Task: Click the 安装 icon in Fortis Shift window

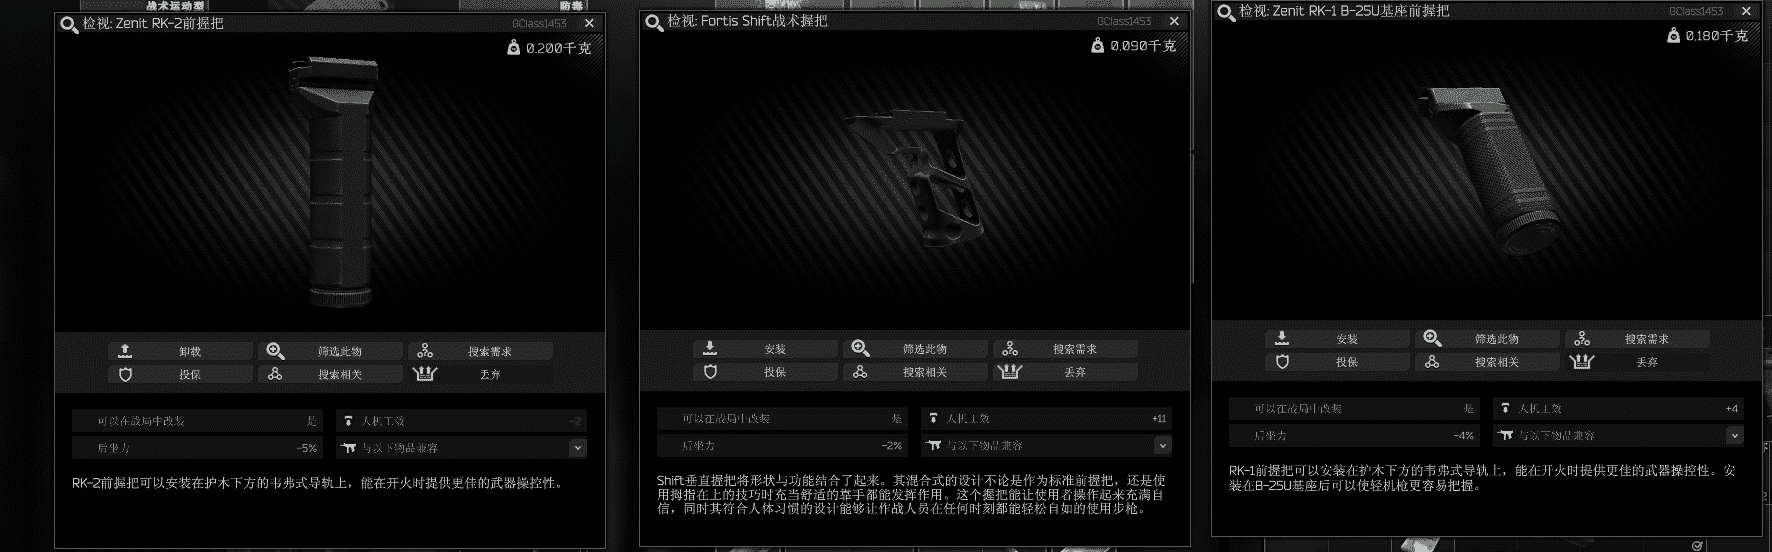Action: (x=710, y=348)
